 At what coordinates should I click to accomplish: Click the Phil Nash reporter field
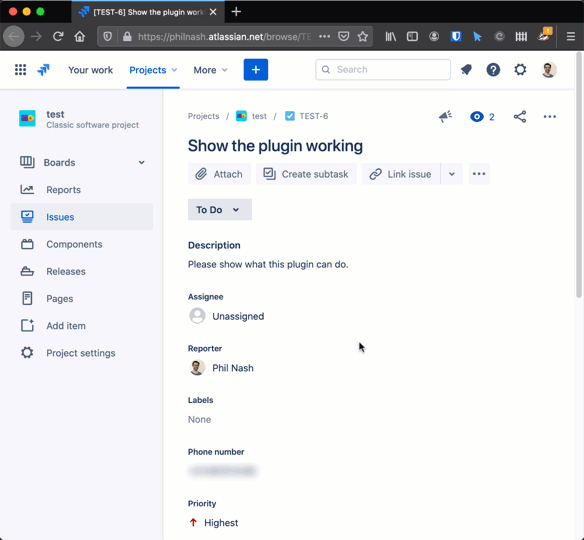point(222,368)
